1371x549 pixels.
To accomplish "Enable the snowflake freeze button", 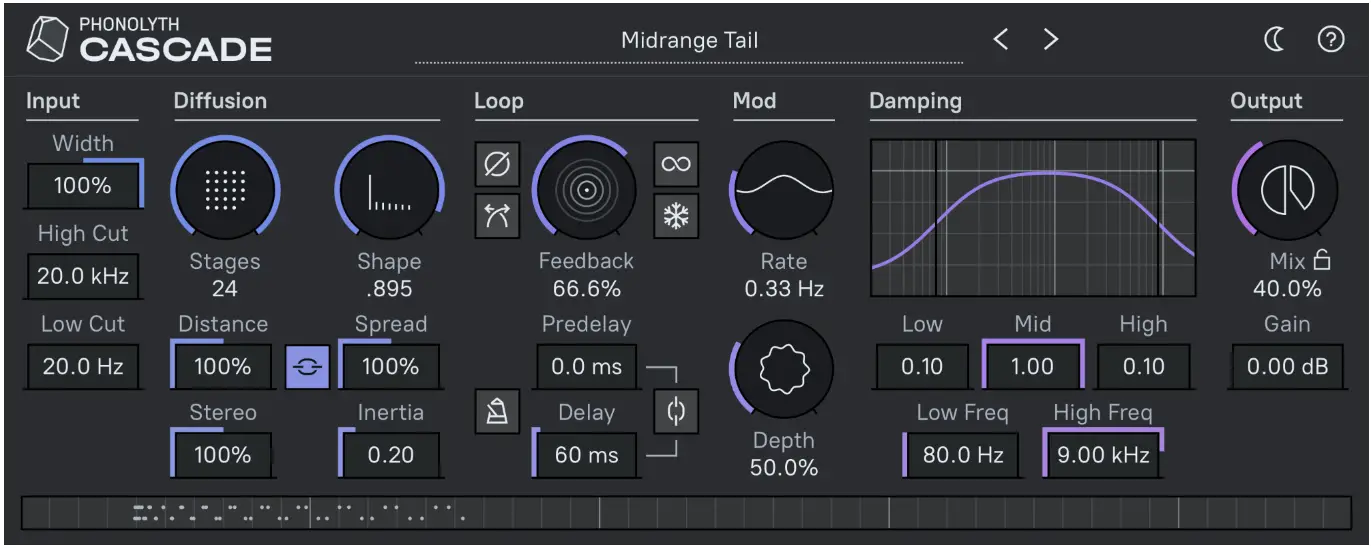I will [676, 216].
